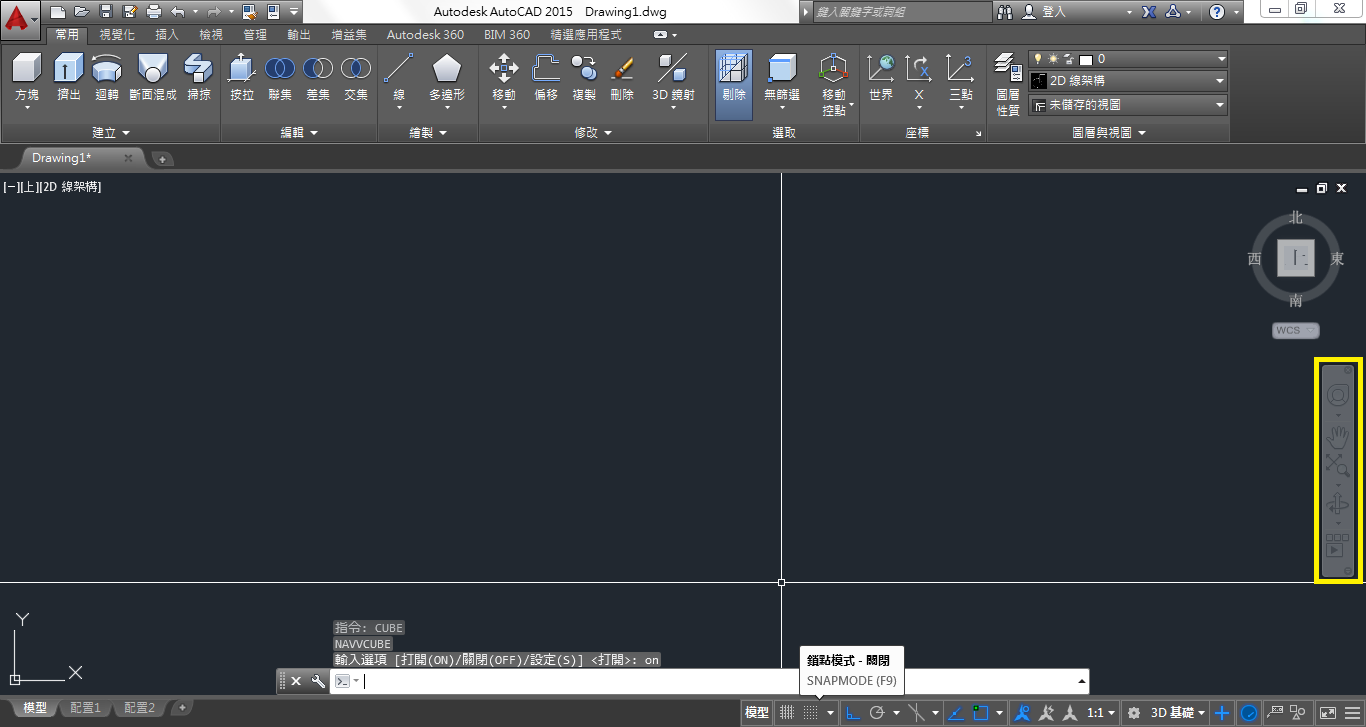This screenshot has height=727, width=1366.
Task: Switch to the 檢視 ribbon tab
Action: 211,34
